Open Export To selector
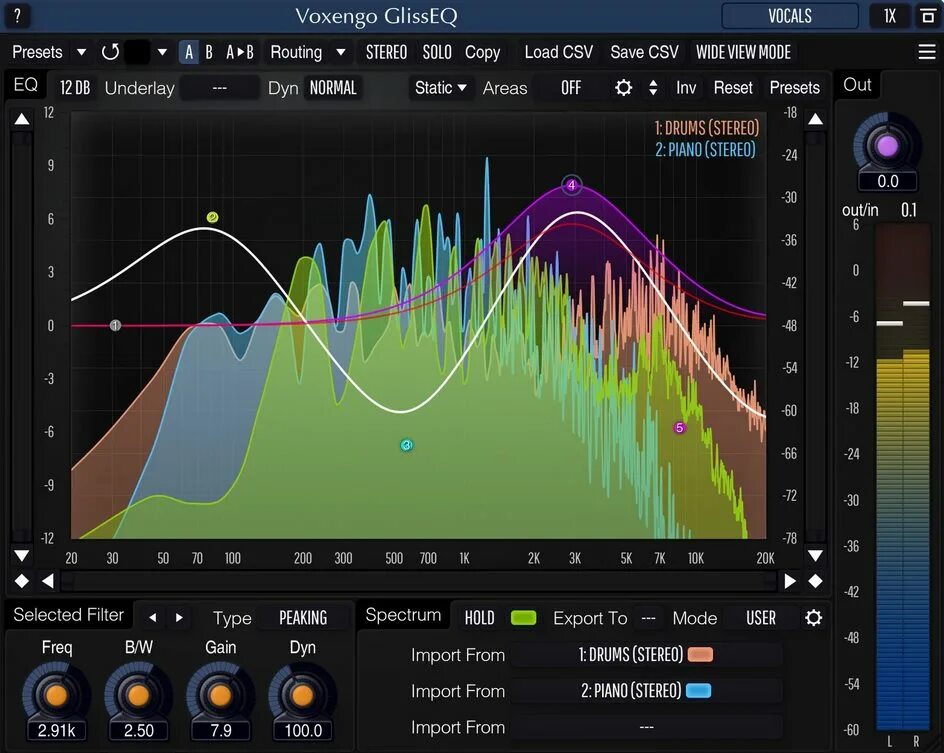 coord(648,618)
